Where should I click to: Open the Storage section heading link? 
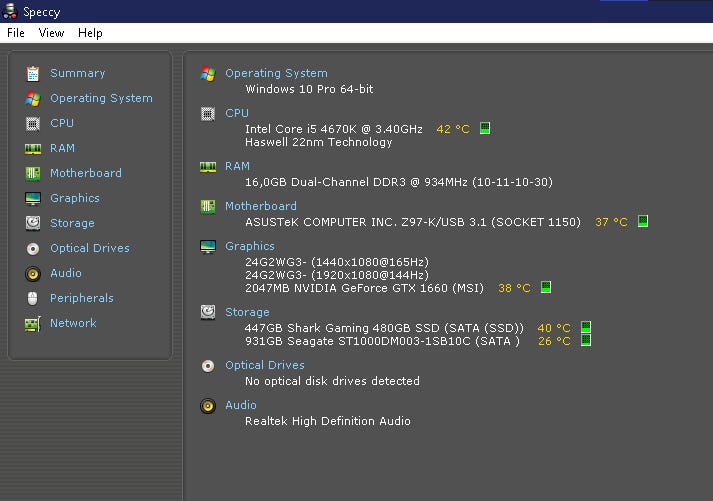(x=247, y=312)
